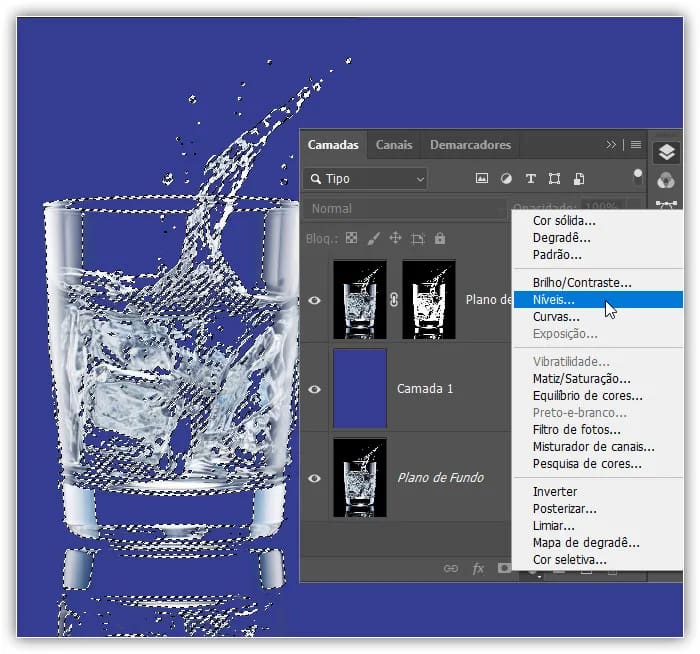Select Curvas... in the adjustment menu

[556, 317]
